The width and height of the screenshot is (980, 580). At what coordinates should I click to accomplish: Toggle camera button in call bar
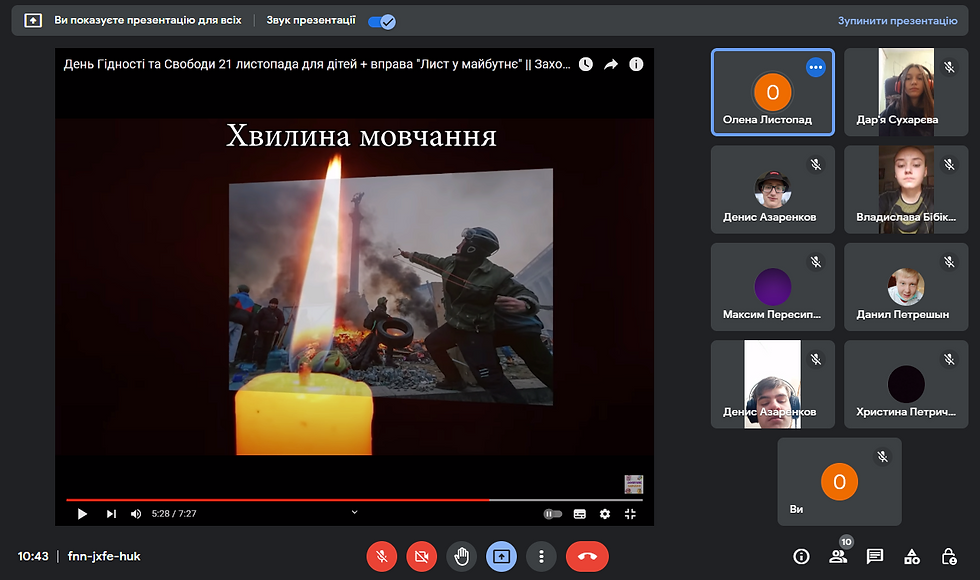point(422,556)
